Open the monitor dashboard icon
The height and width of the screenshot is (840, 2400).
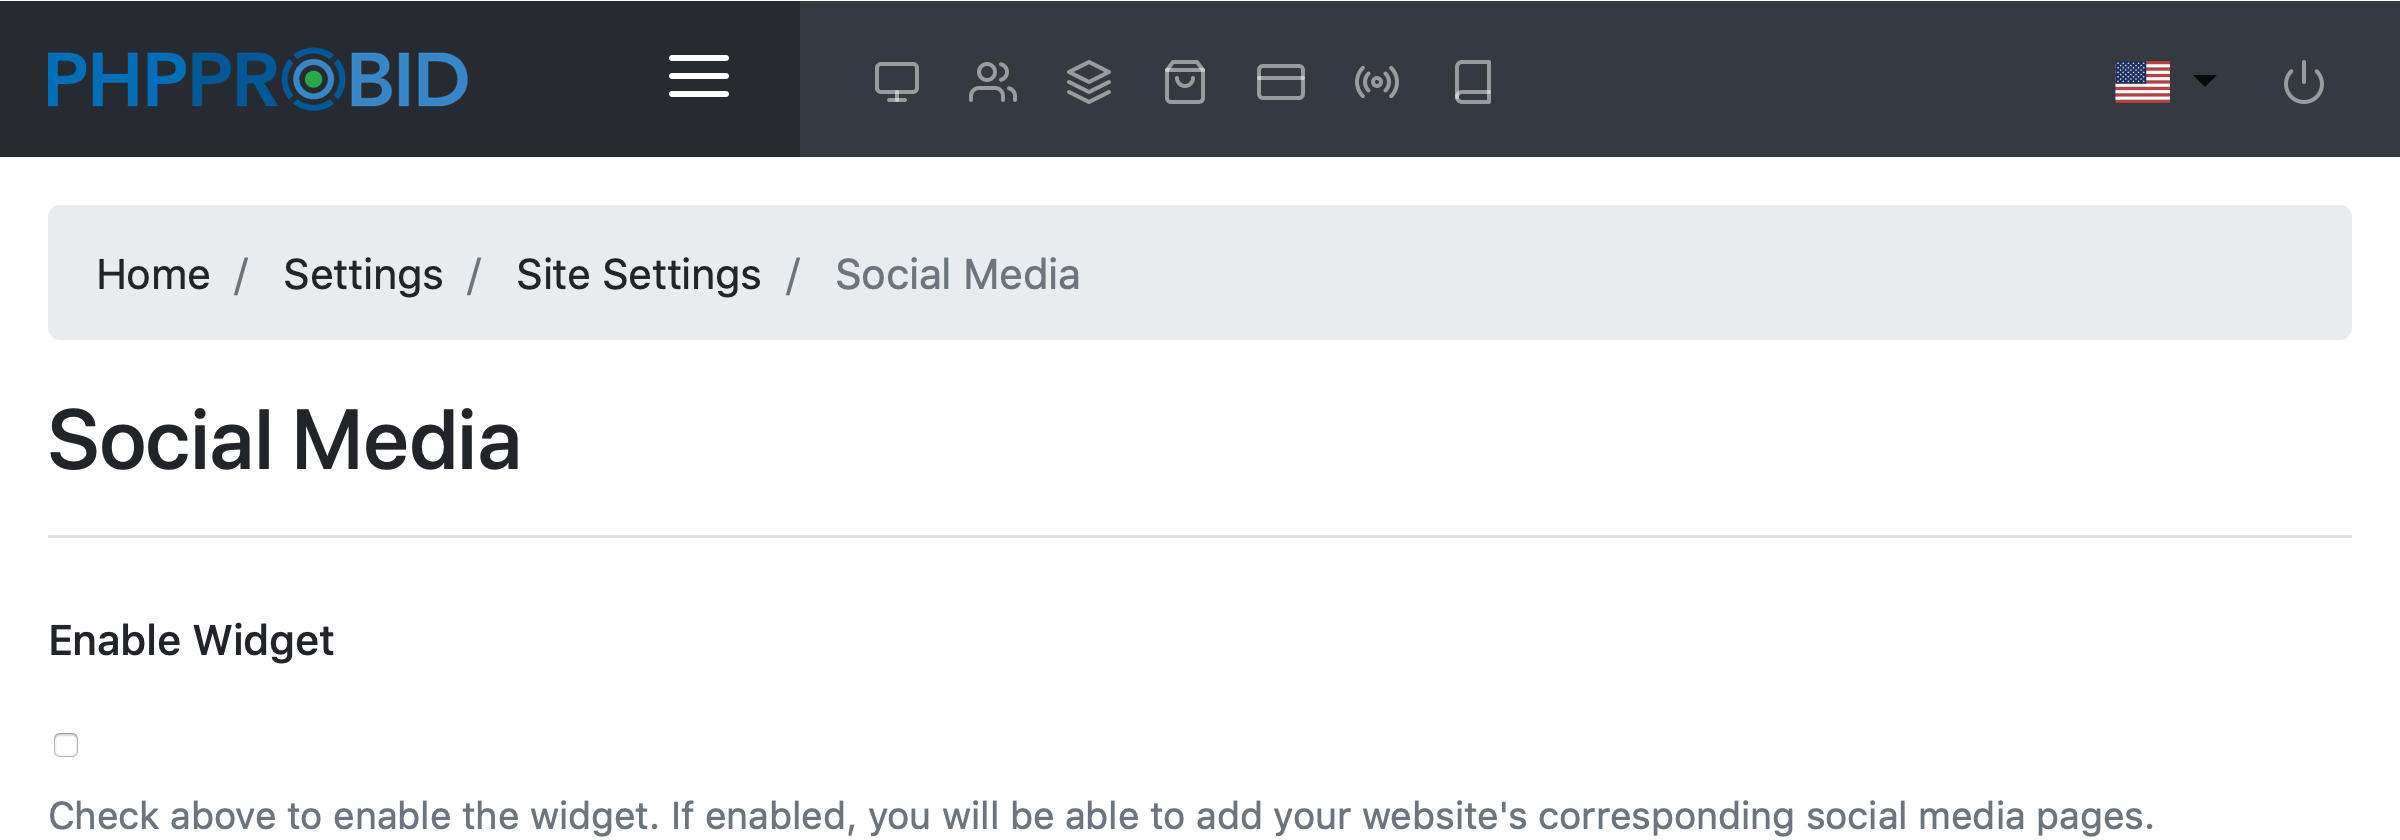(x=896, y=82)
